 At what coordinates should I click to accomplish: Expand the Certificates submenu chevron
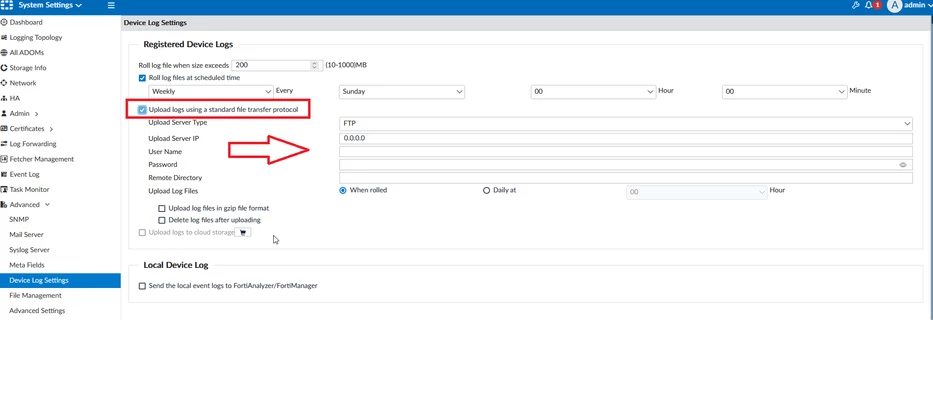(x=51, y=129)
